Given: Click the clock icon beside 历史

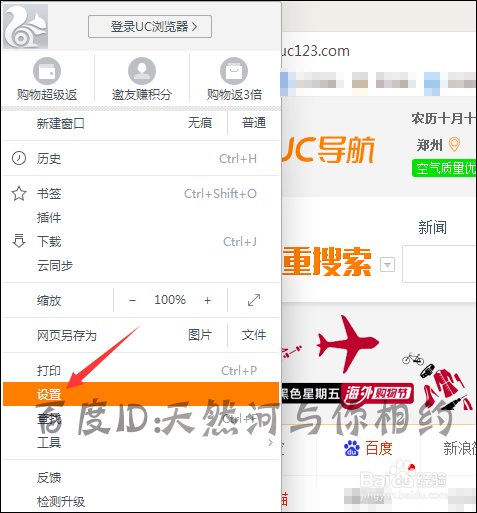Looking at the screenshot, I should [19, 158].
